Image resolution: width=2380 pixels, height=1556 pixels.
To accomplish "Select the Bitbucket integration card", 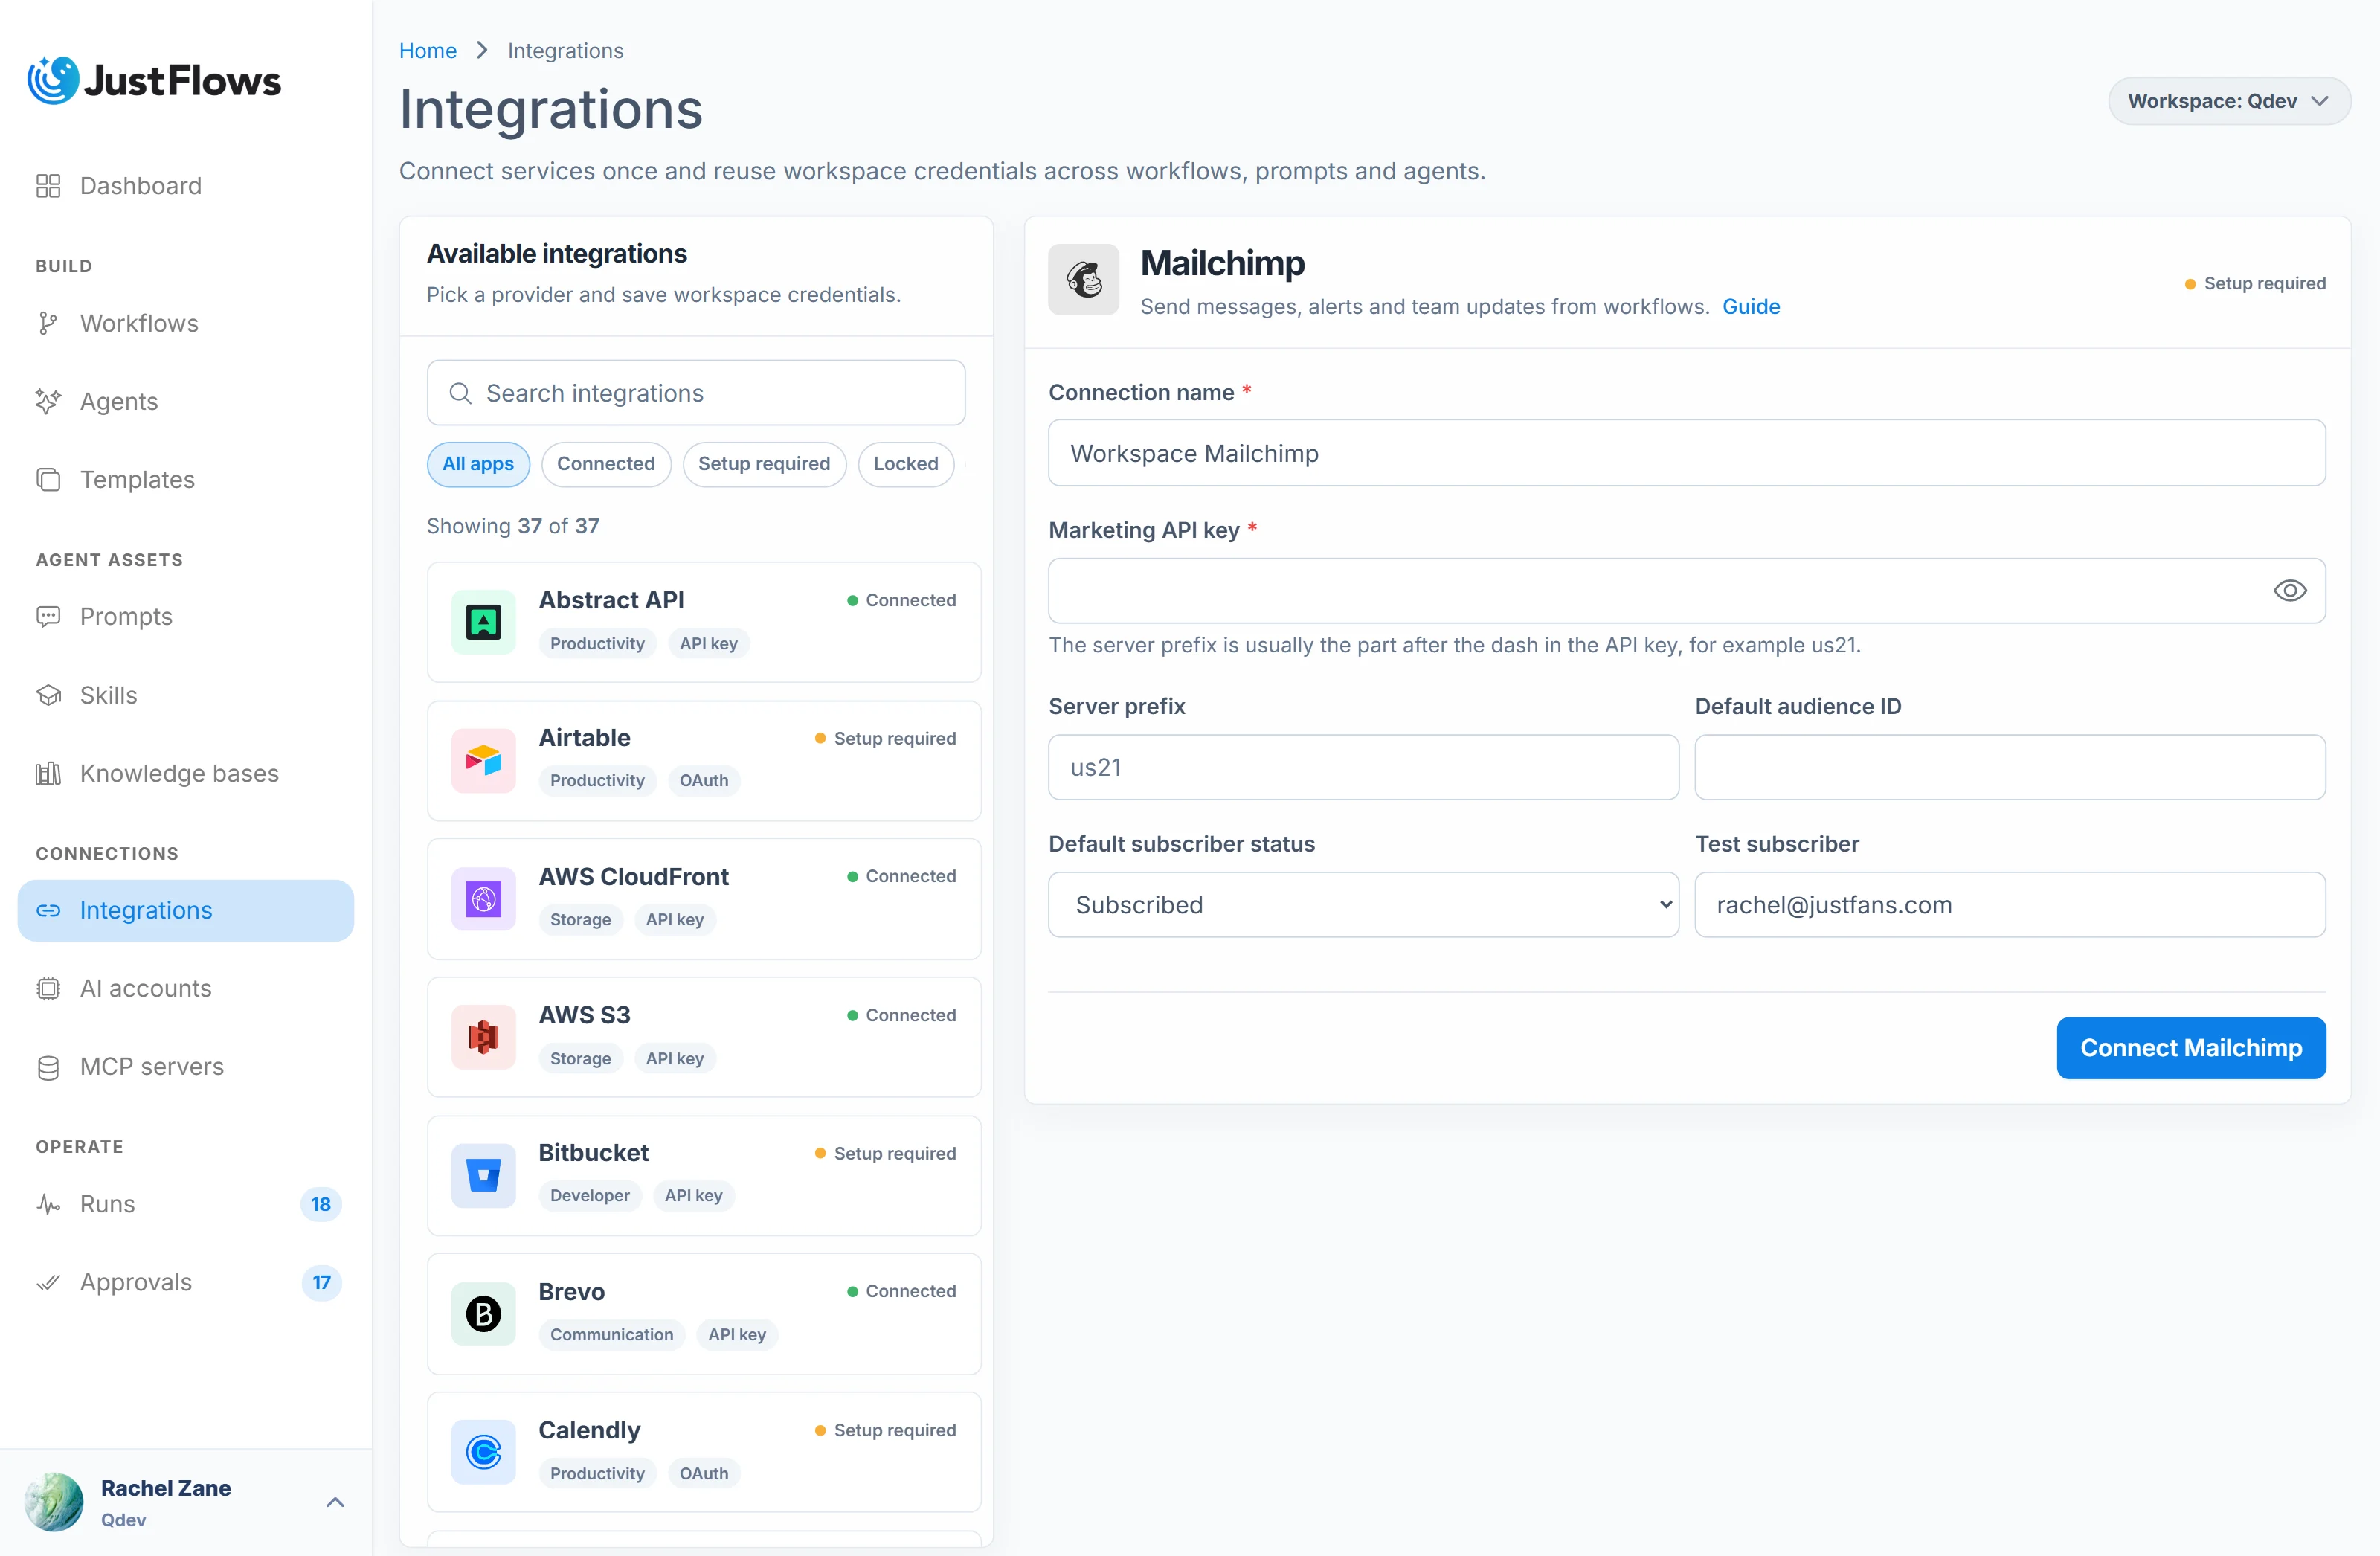I will [704, 1176].
